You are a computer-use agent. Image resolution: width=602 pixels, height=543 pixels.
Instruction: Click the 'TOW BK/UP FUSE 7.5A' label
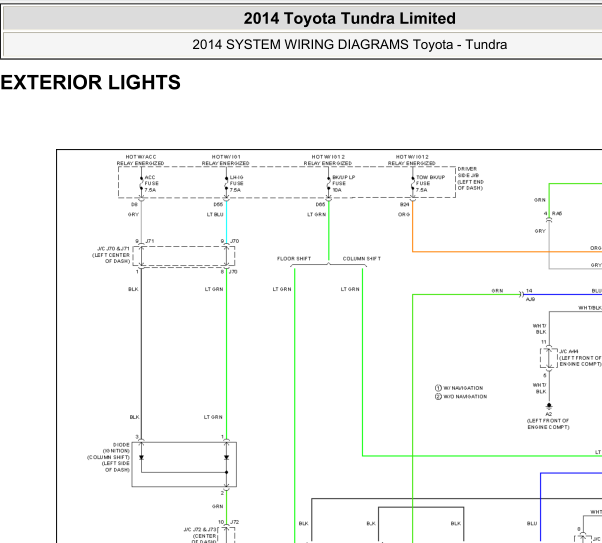coord(430,184)
